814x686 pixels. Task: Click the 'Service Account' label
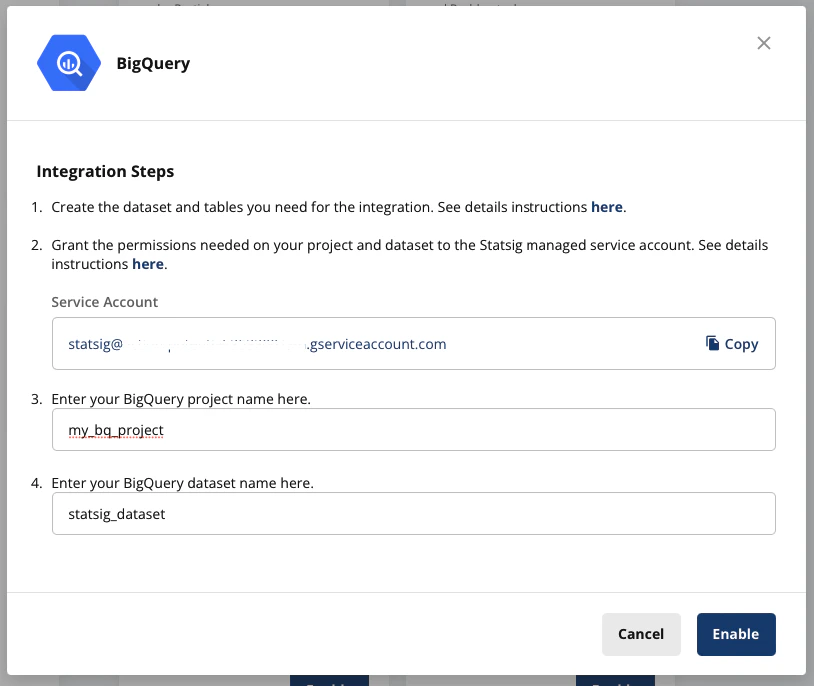click(x=104, y=302)
